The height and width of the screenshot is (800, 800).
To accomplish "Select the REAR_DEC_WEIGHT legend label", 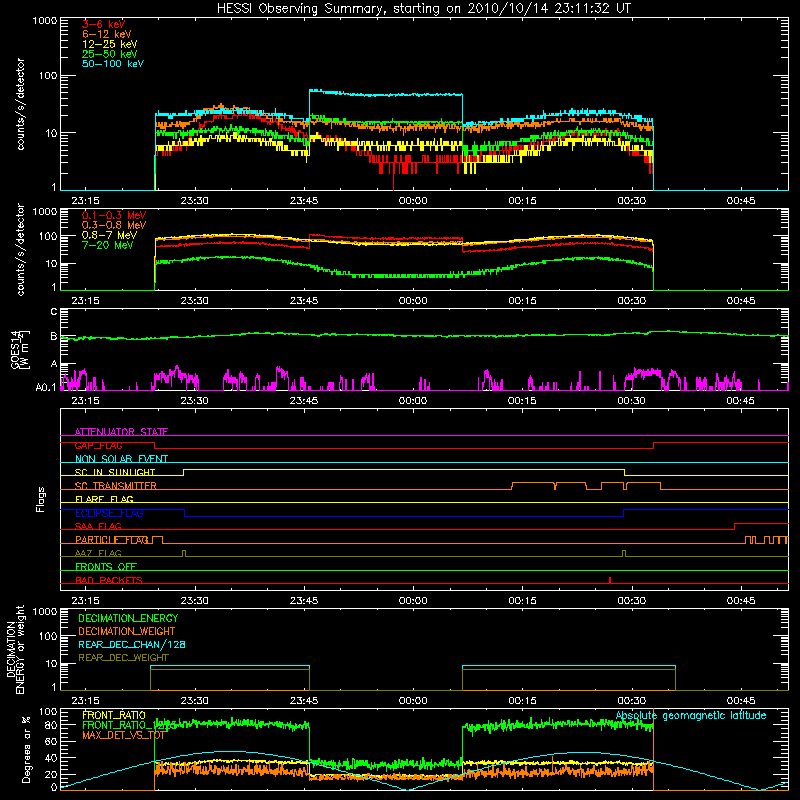I will 123,658.
